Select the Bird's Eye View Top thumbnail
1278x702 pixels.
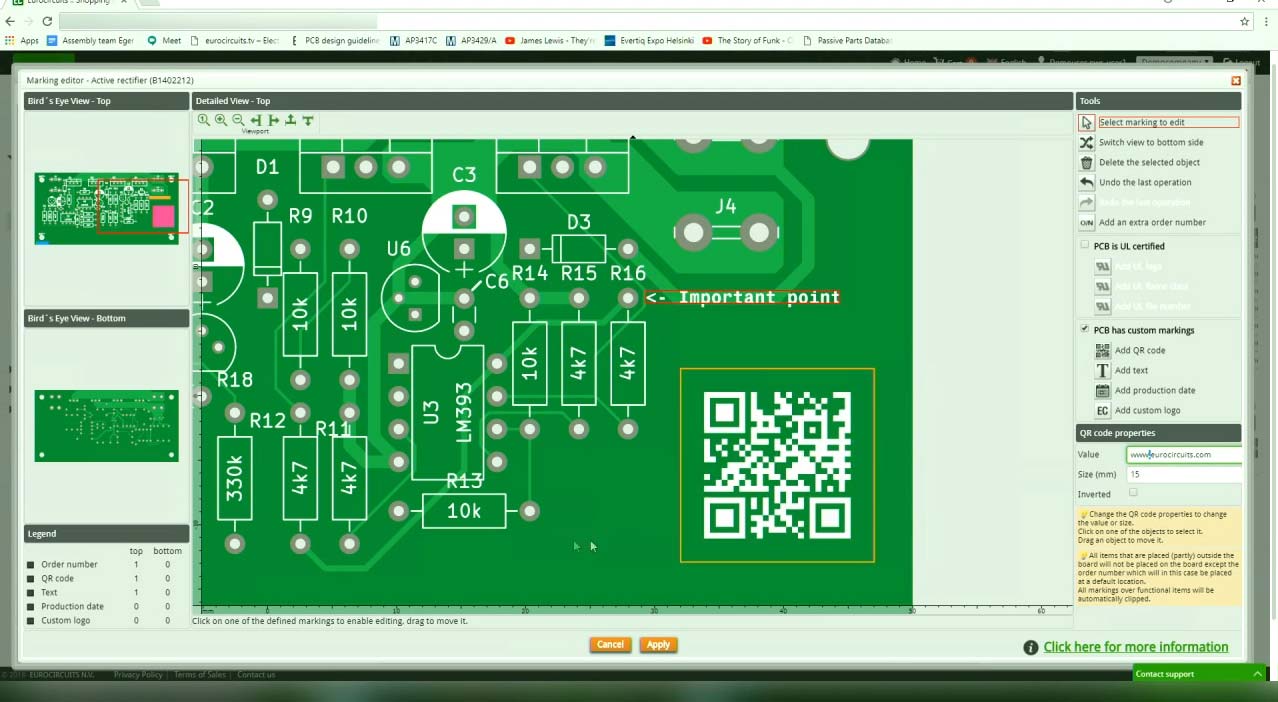coord(107,208)
